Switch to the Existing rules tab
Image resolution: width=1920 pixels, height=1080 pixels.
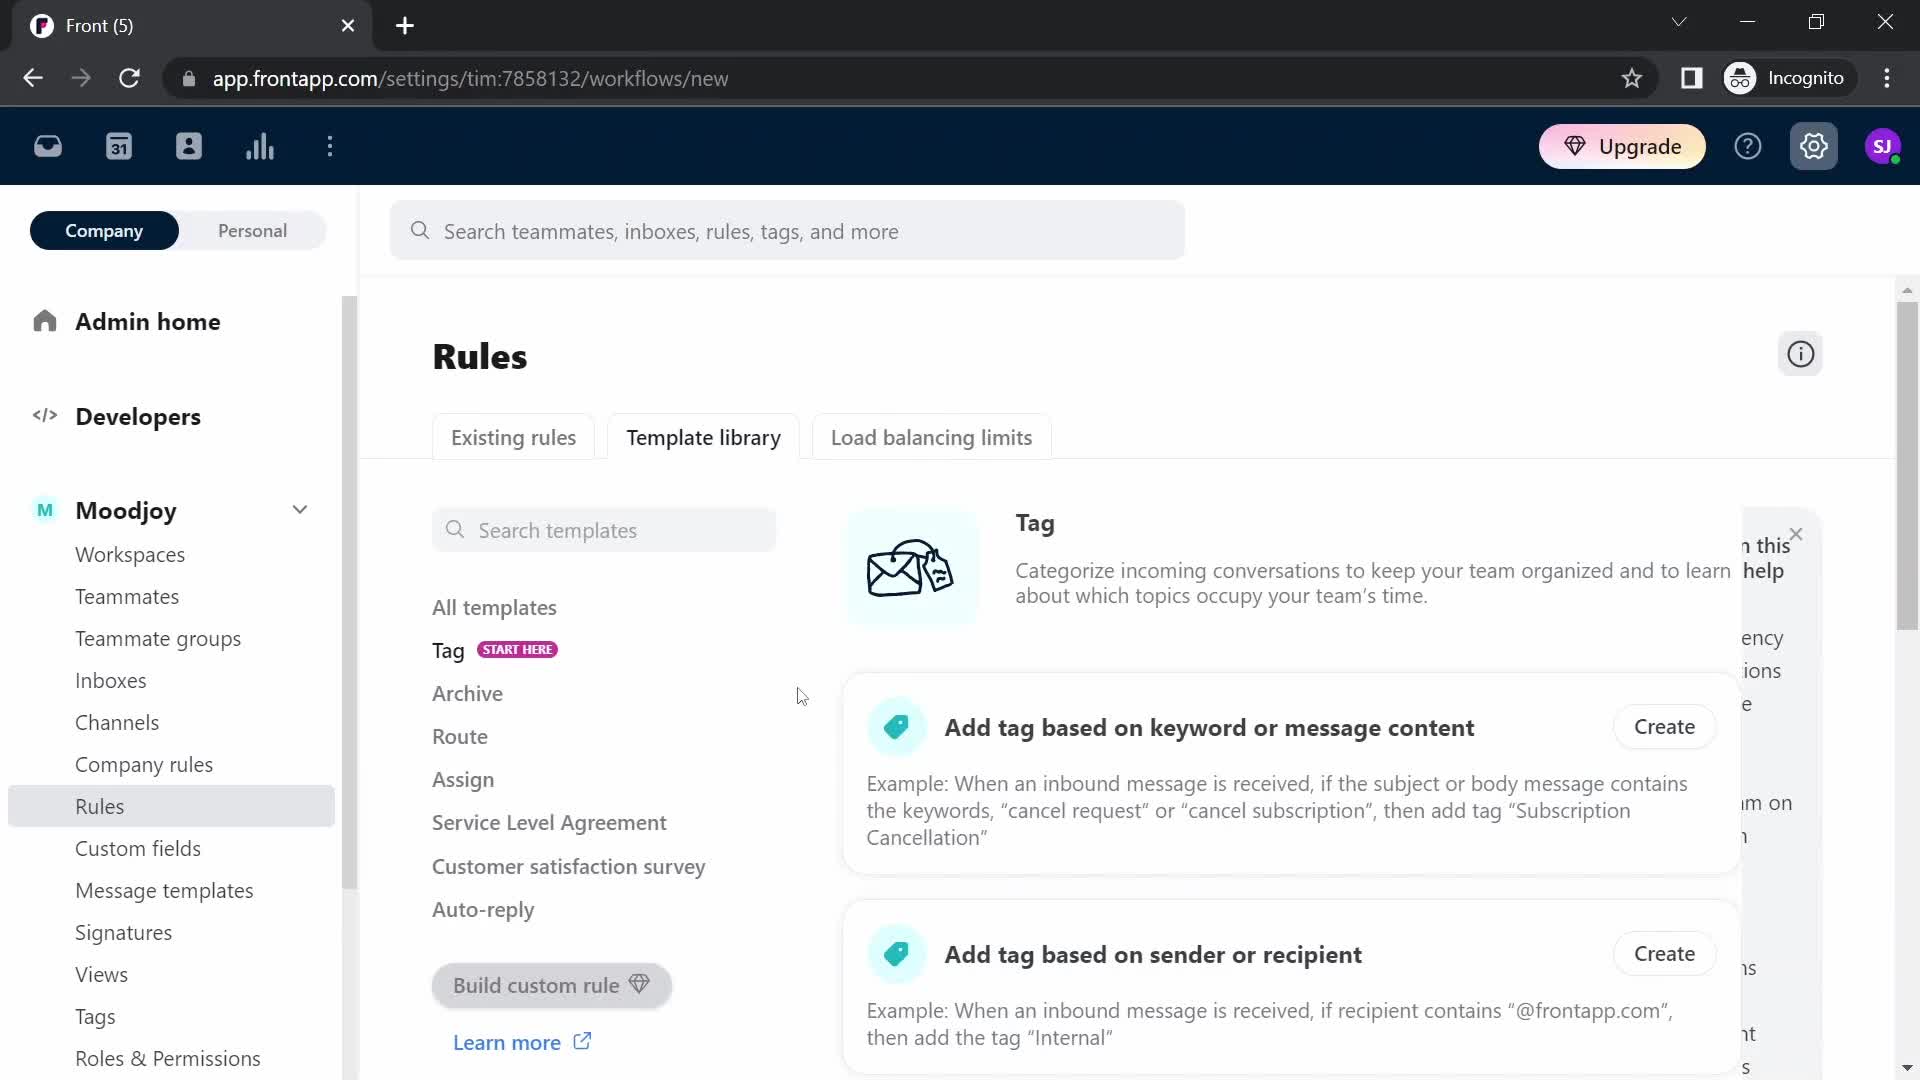(x=513, y=436)
